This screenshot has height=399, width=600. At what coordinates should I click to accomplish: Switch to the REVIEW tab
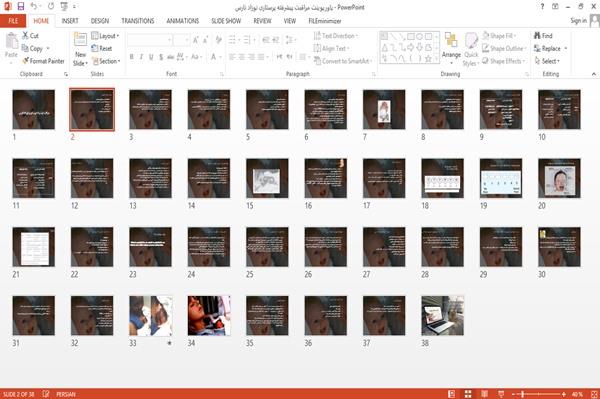262,21
